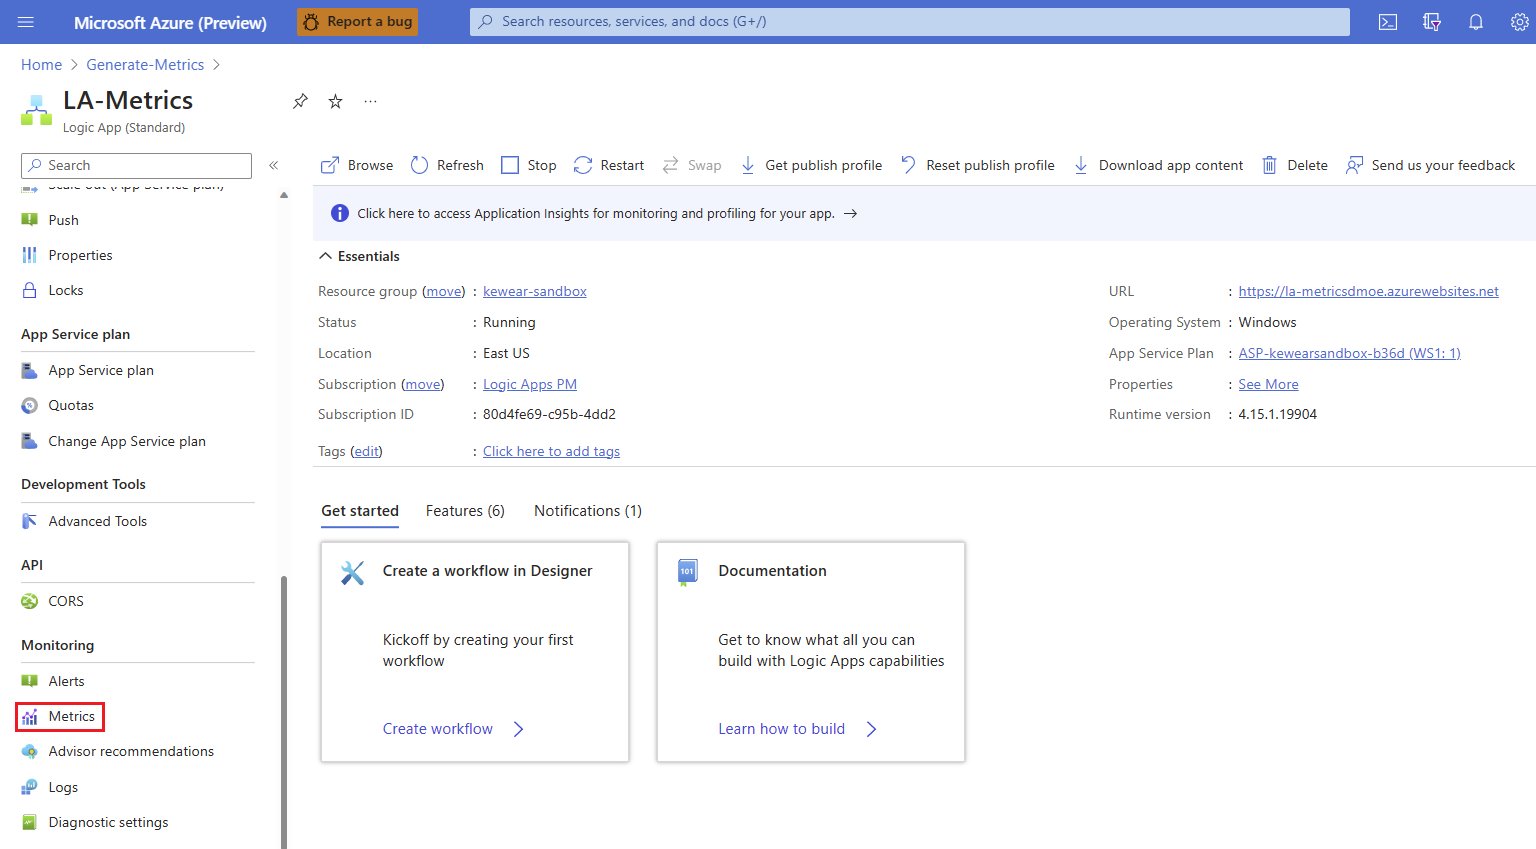Open the more options ellipsis beside LA-Metrics
Viewport: 1536px width, 849px height.
pos(371,101)
